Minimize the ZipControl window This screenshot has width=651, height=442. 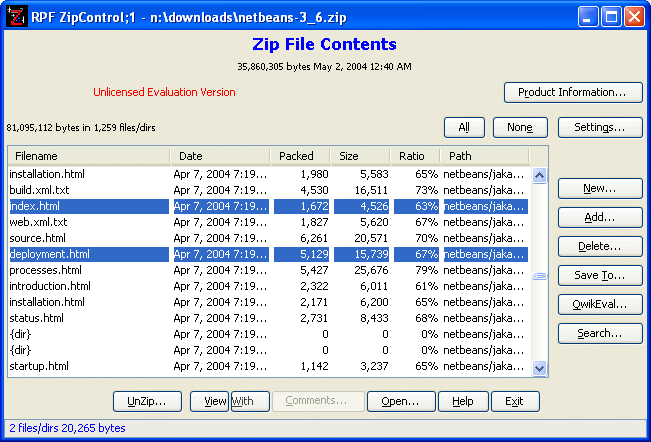click(587, 17)
